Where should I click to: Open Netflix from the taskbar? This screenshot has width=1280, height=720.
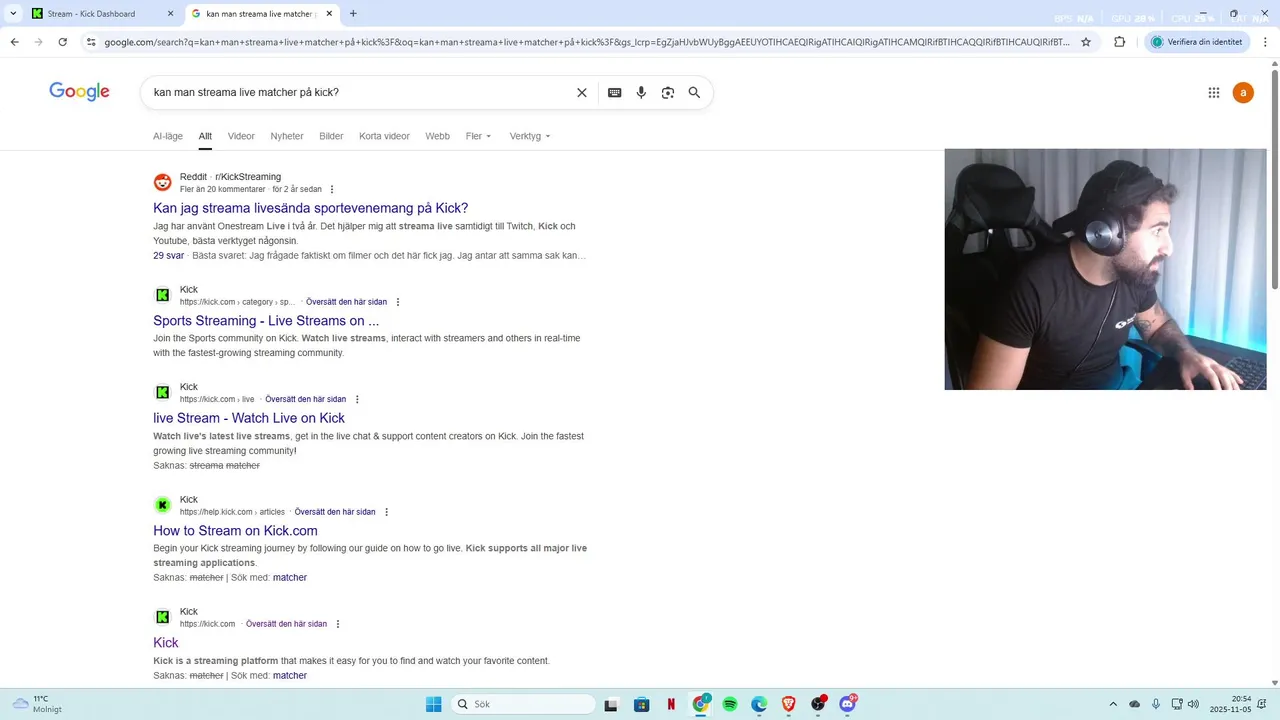[671, 704]
